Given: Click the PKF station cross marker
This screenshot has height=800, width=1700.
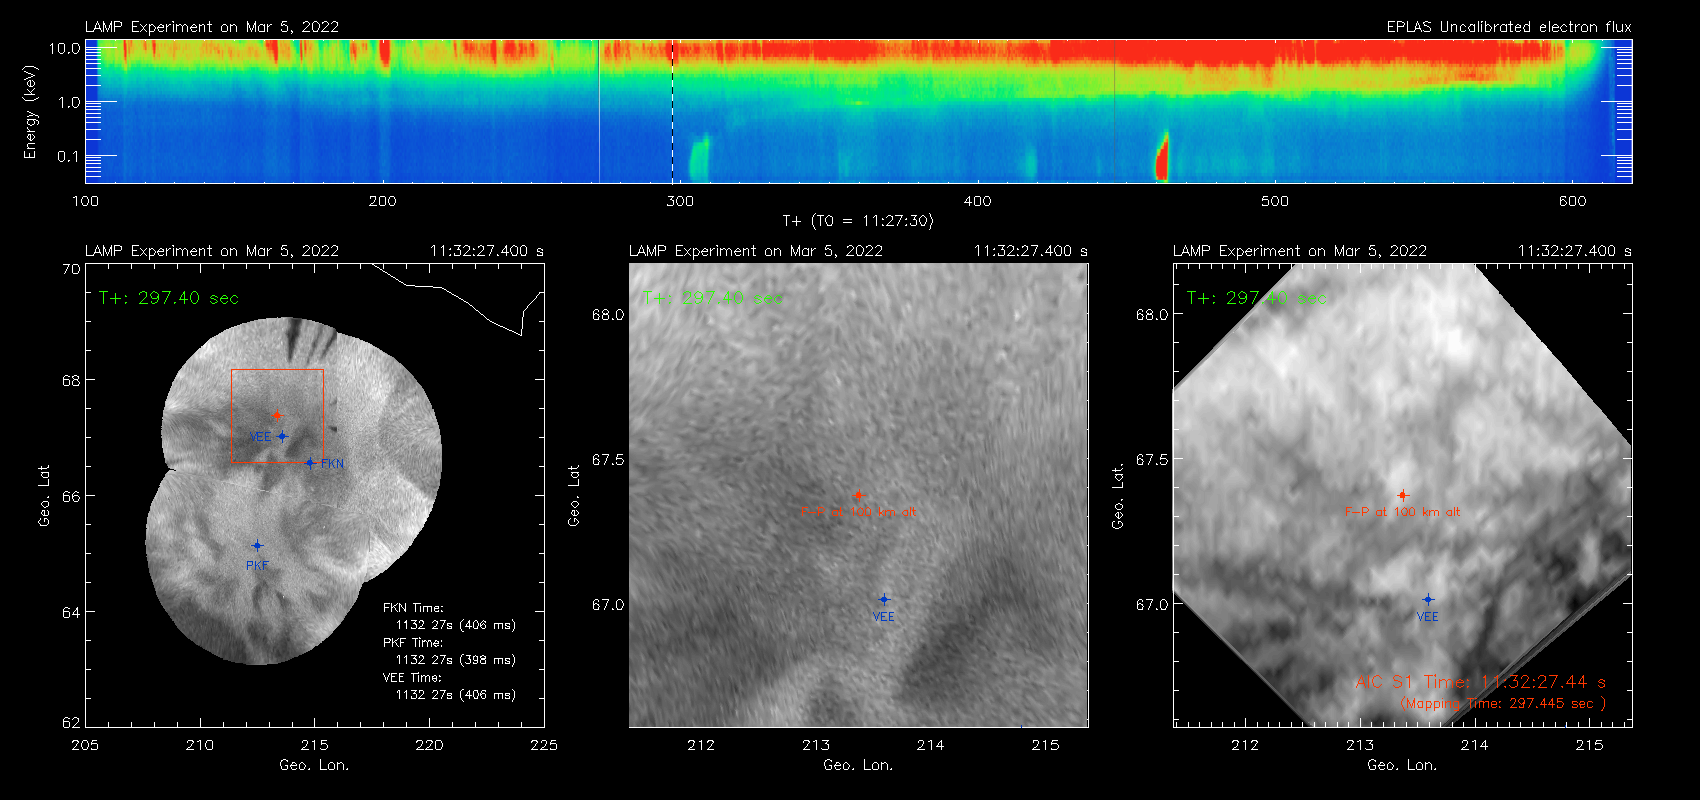Looking at the screenshot, I should click(x=257, y=546).
